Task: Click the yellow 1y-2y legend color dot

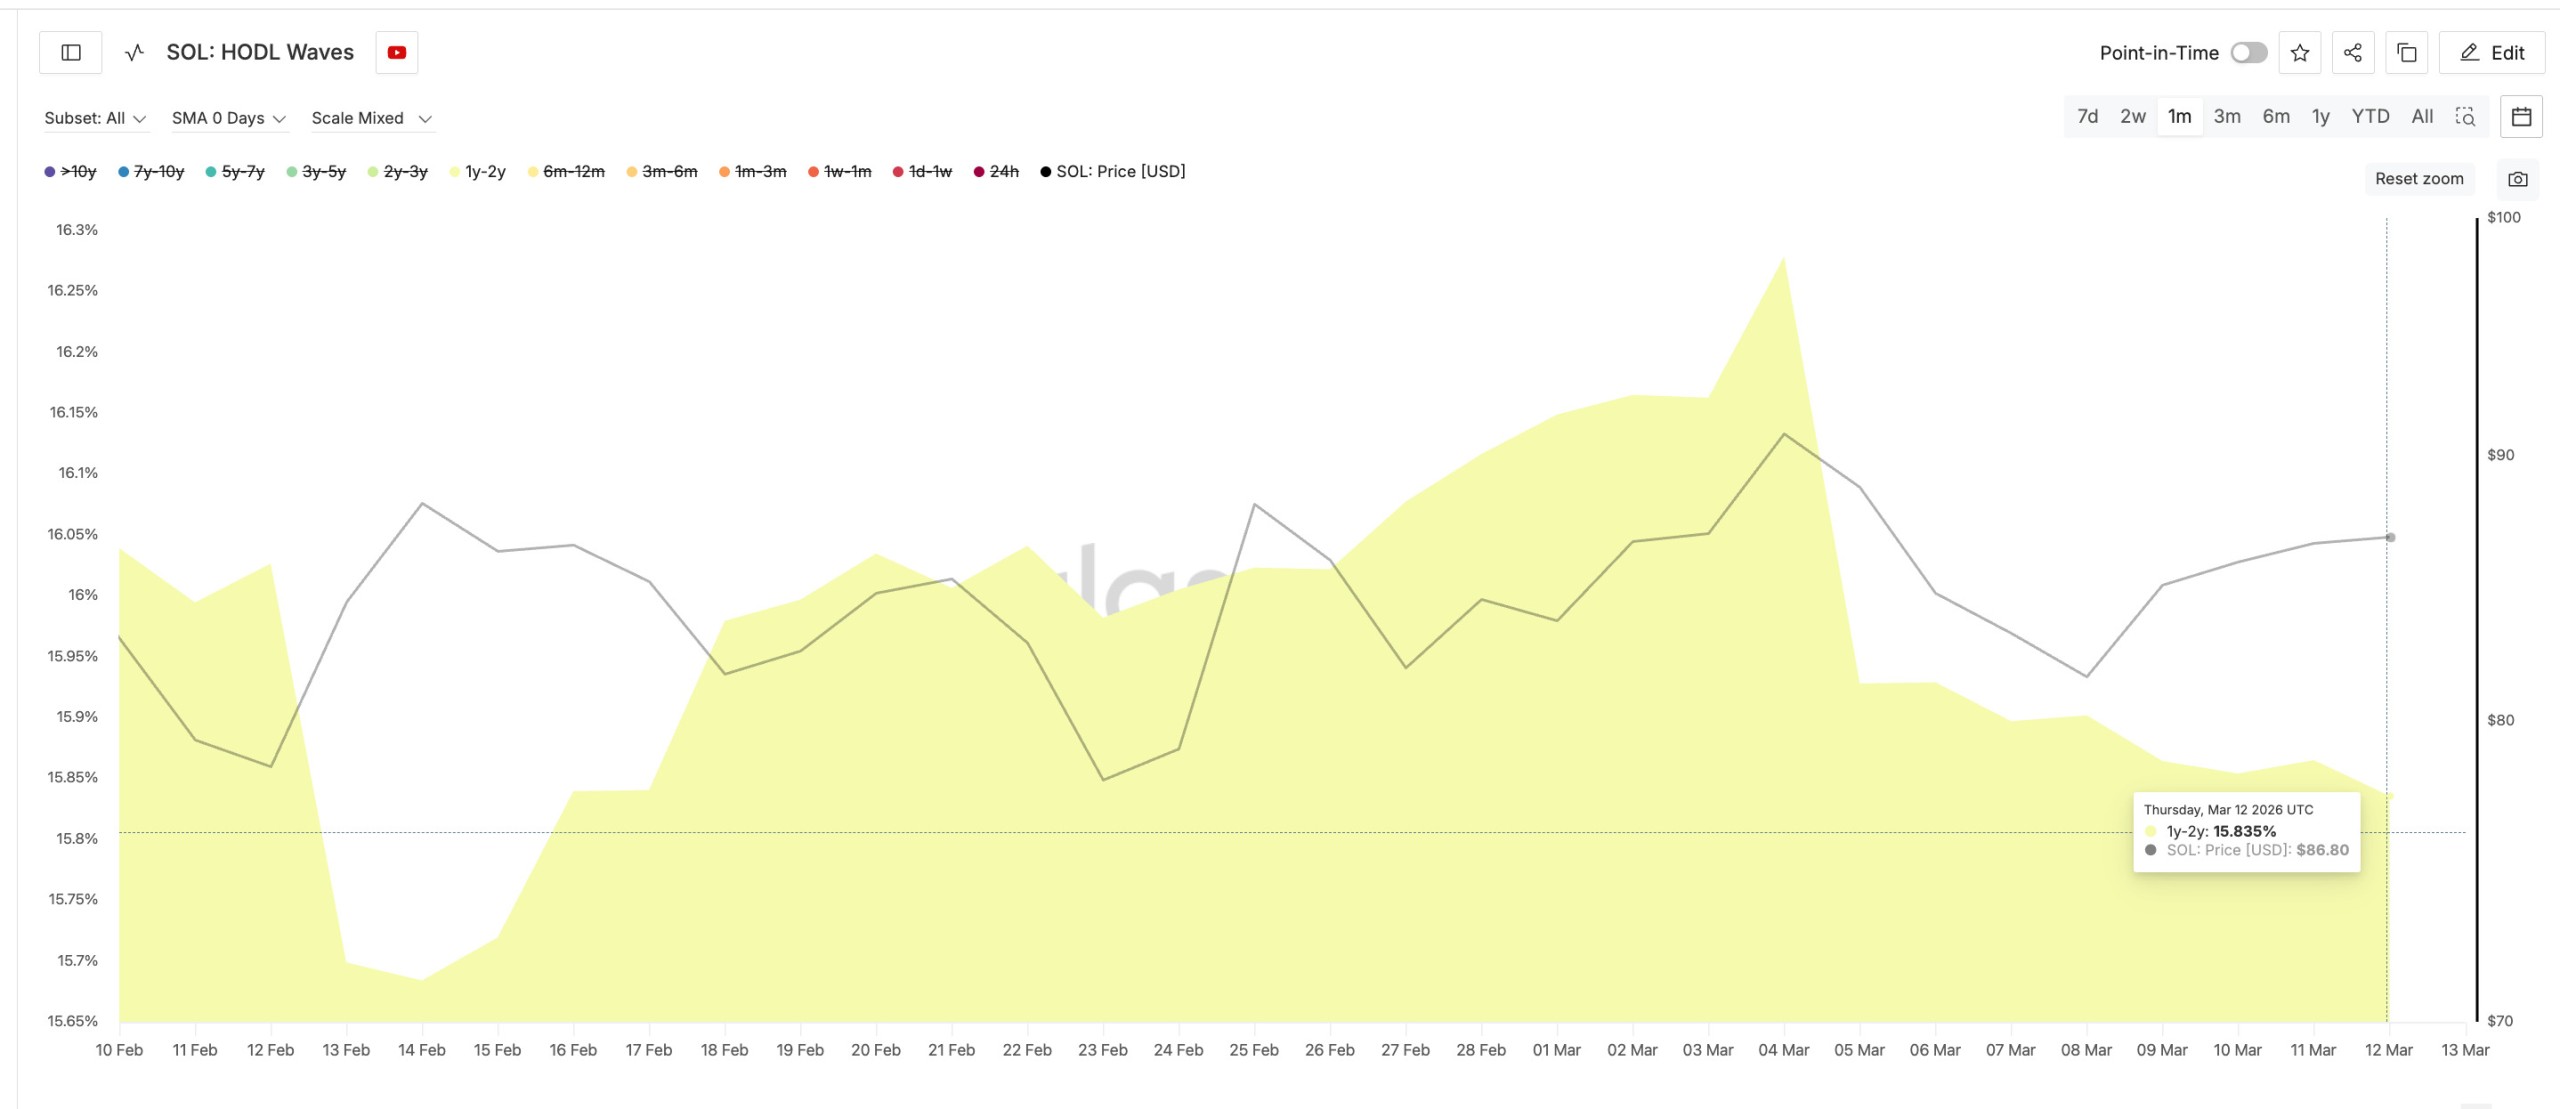Action: (456, 171)
